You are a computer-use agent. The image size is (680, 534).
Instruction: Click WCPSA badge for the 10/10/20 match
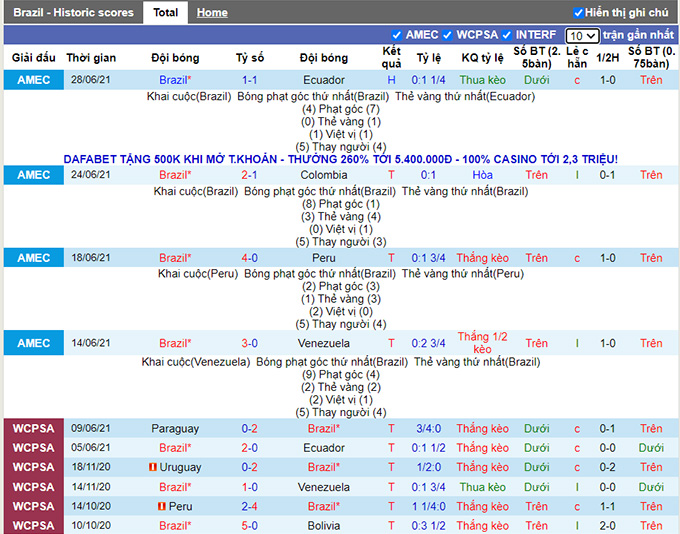click(x=33, y=525)
